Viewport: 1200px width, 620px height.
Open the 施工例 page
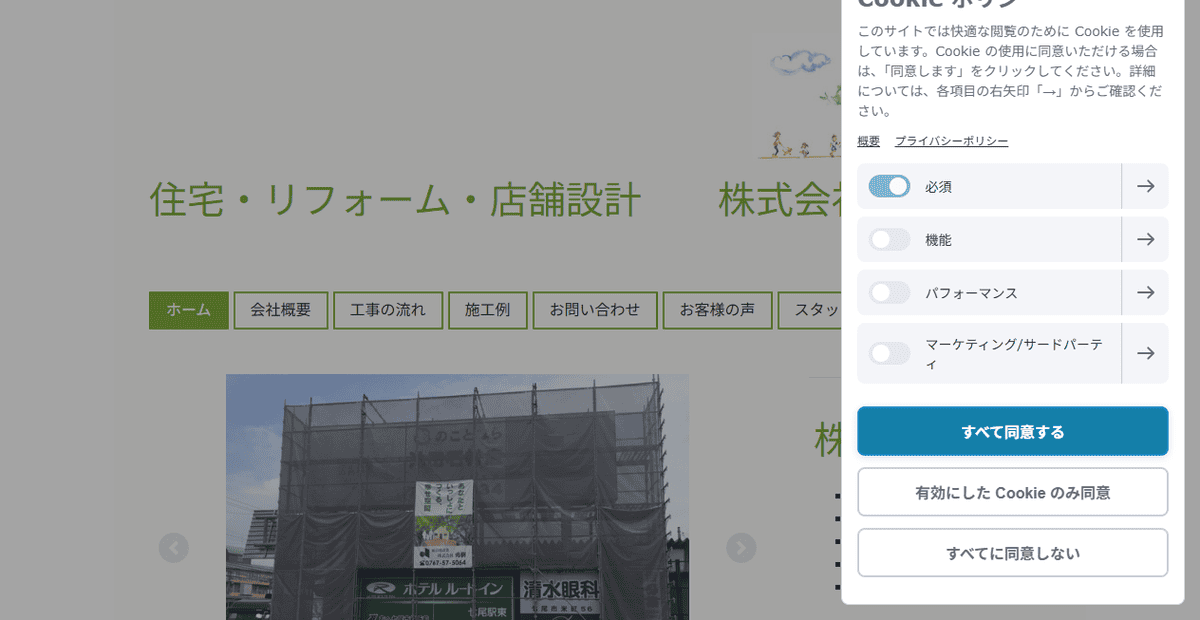coord(487,310)
